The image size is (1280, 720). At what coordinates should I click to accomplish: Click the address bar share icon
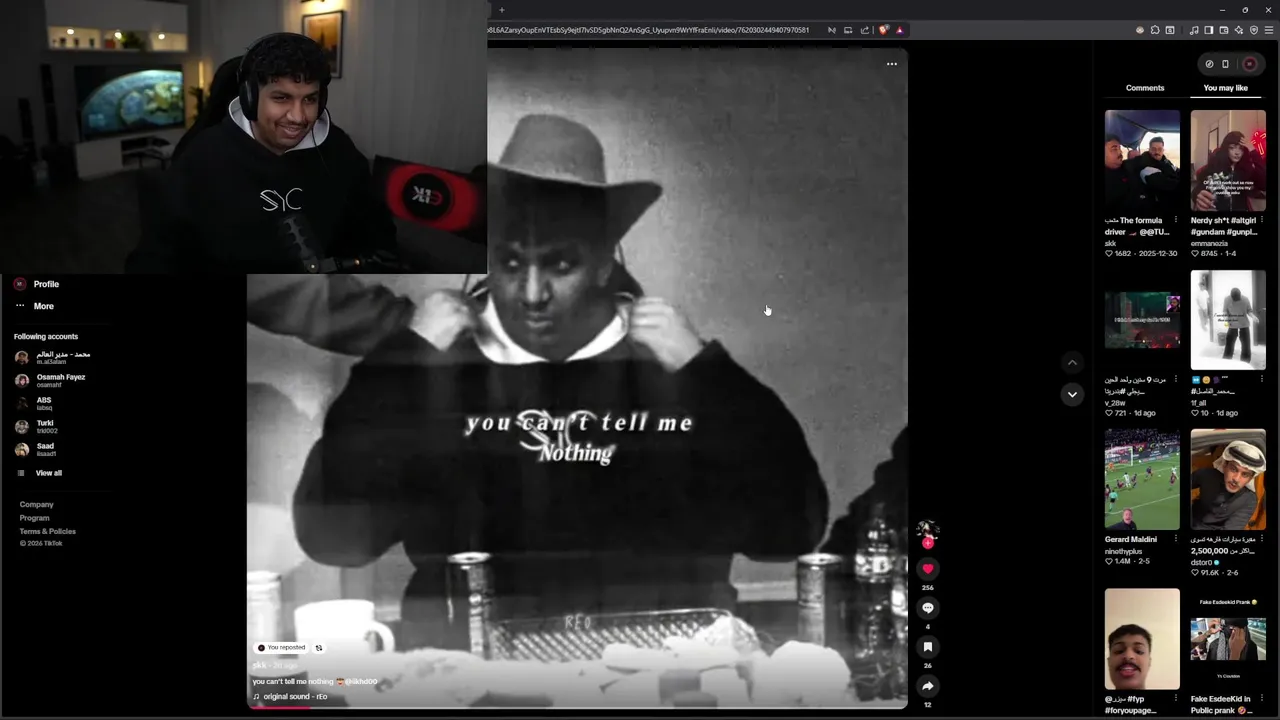click(865, 30)
